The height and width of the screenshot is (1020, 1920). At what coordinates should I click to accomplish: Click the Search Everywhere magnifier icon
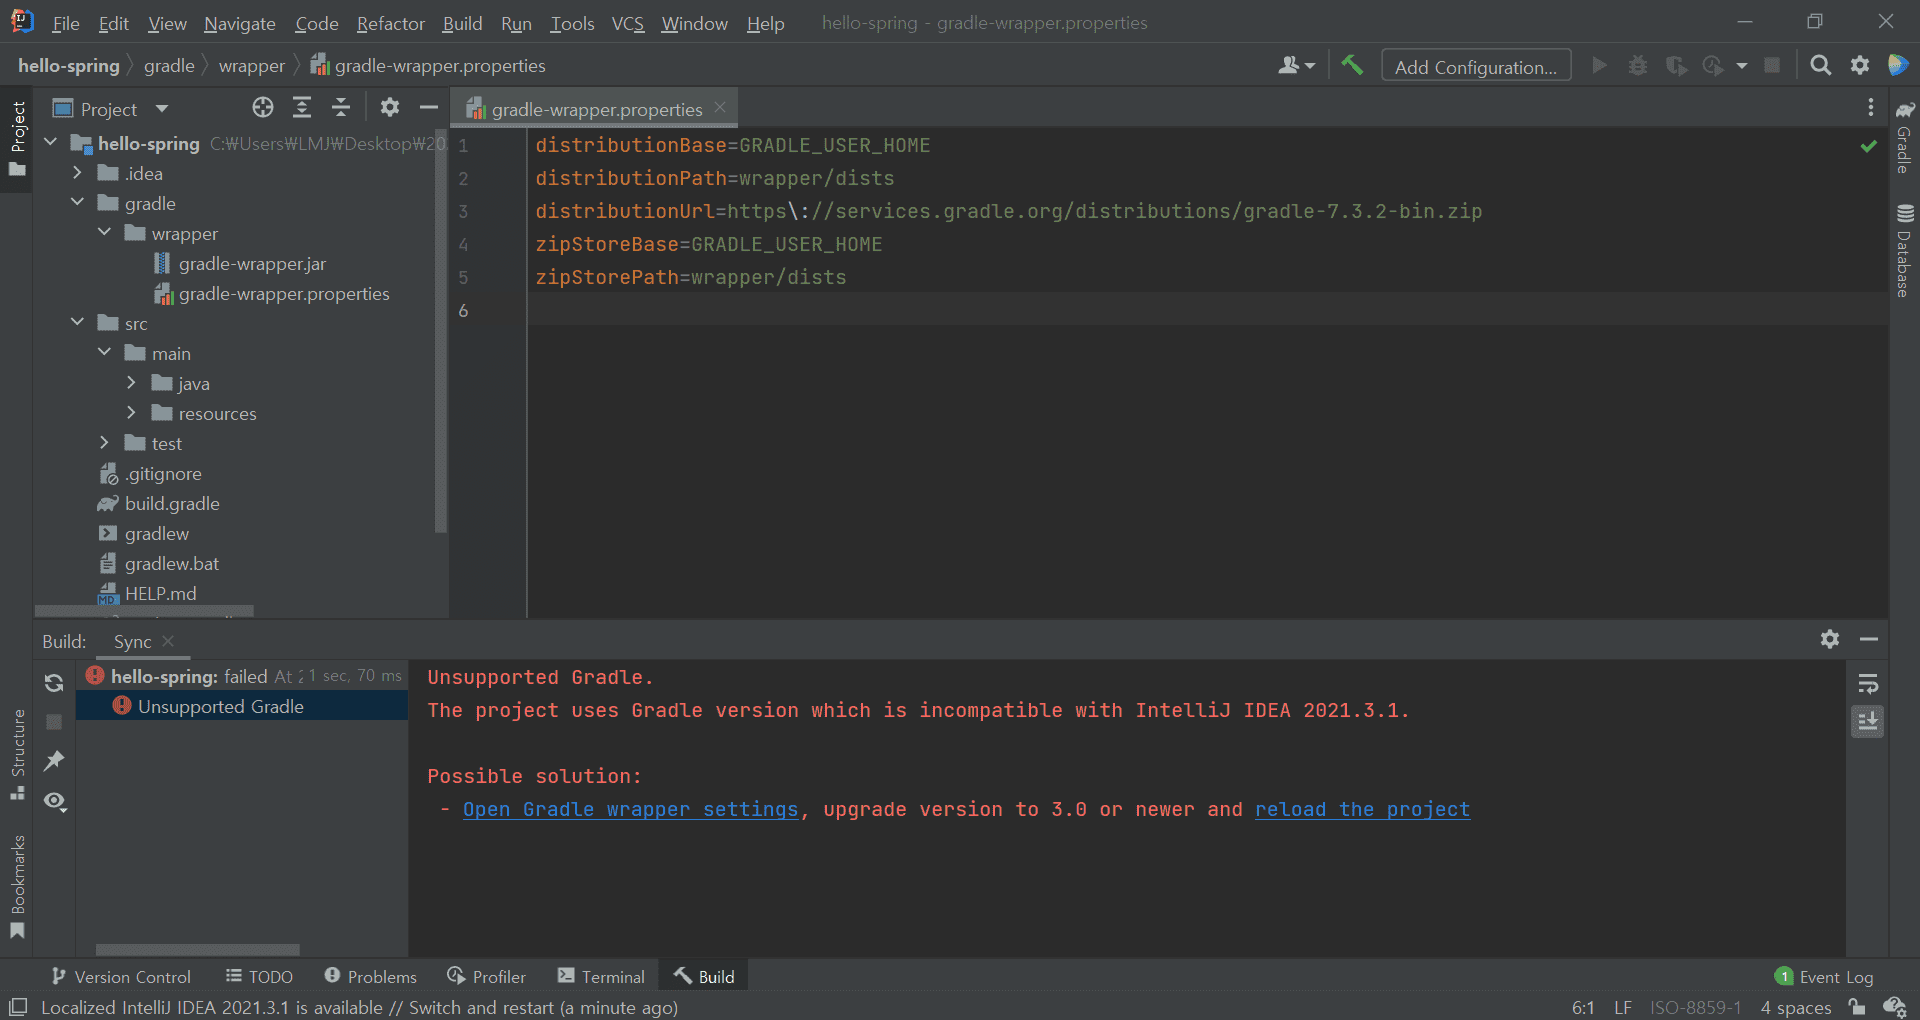coord(1820,66)
